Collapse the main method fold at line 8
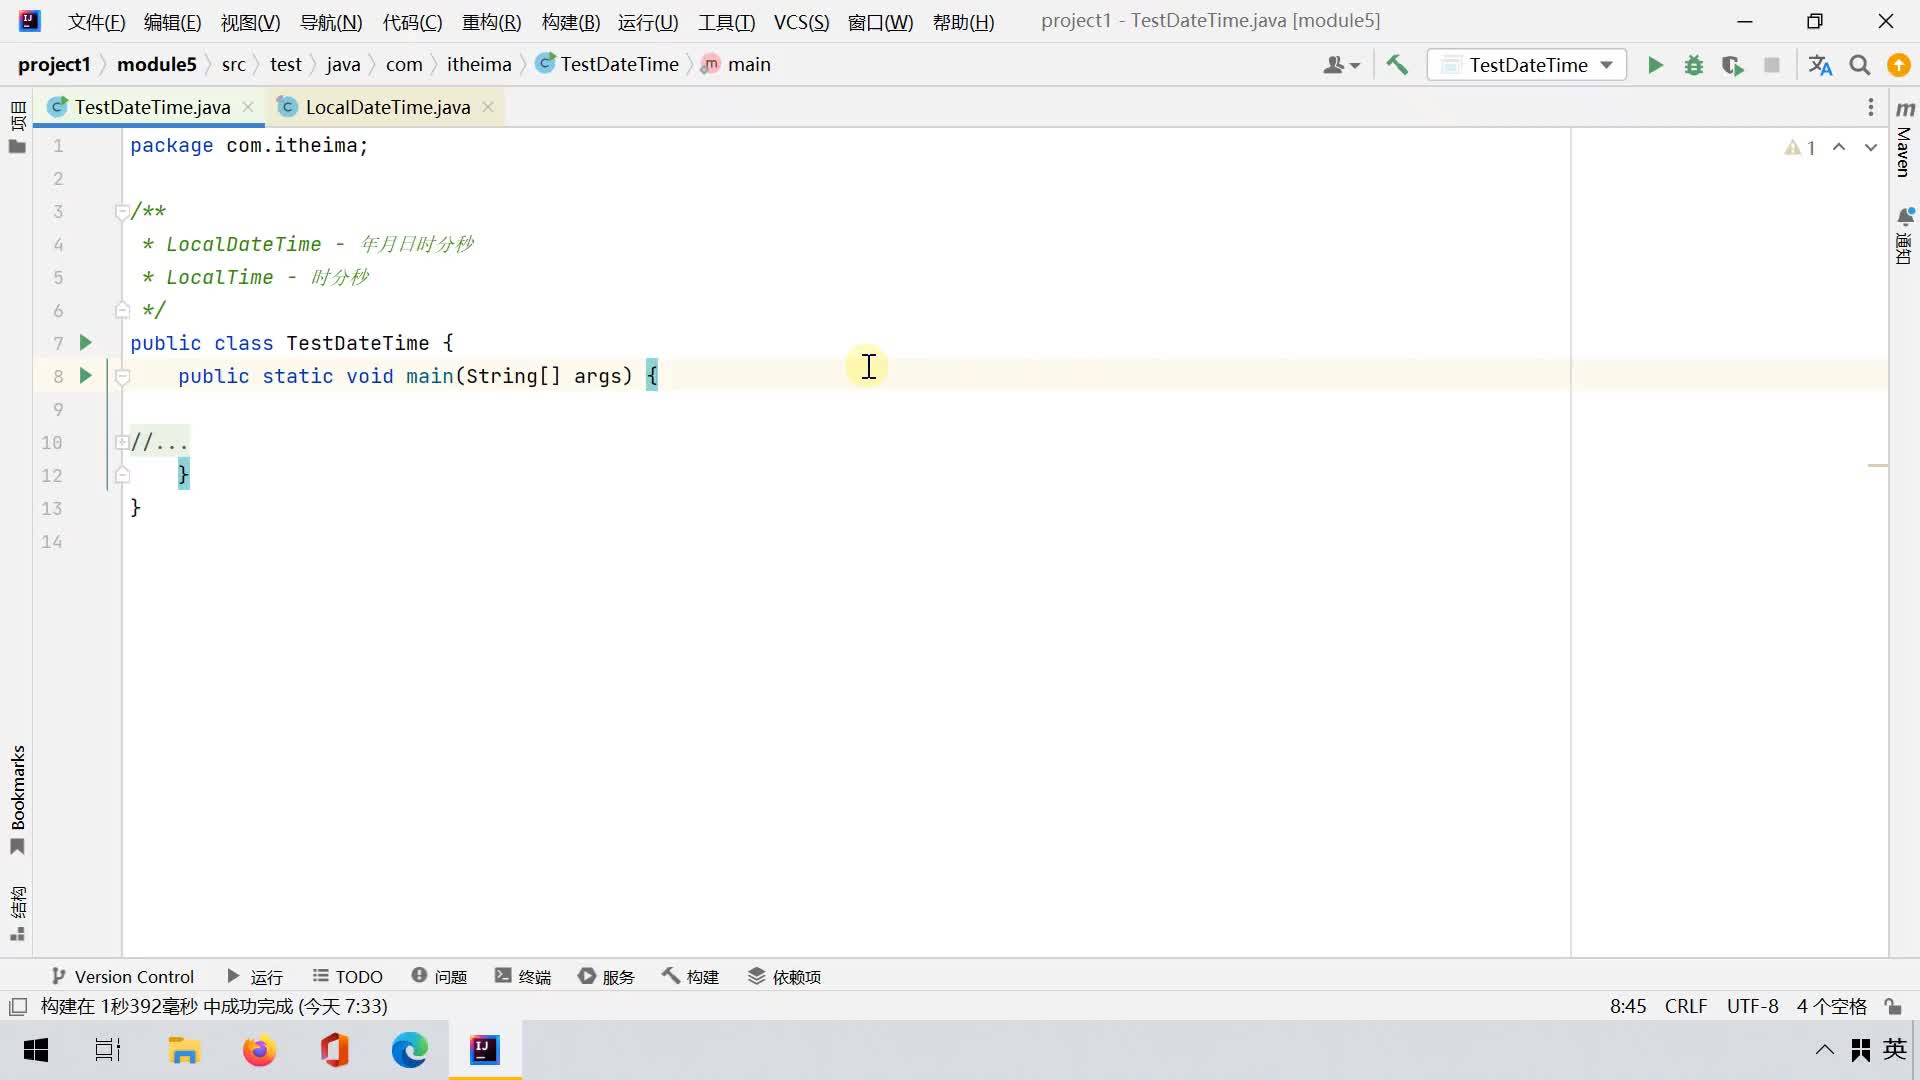1920x1080 pixels. [122, 377]
